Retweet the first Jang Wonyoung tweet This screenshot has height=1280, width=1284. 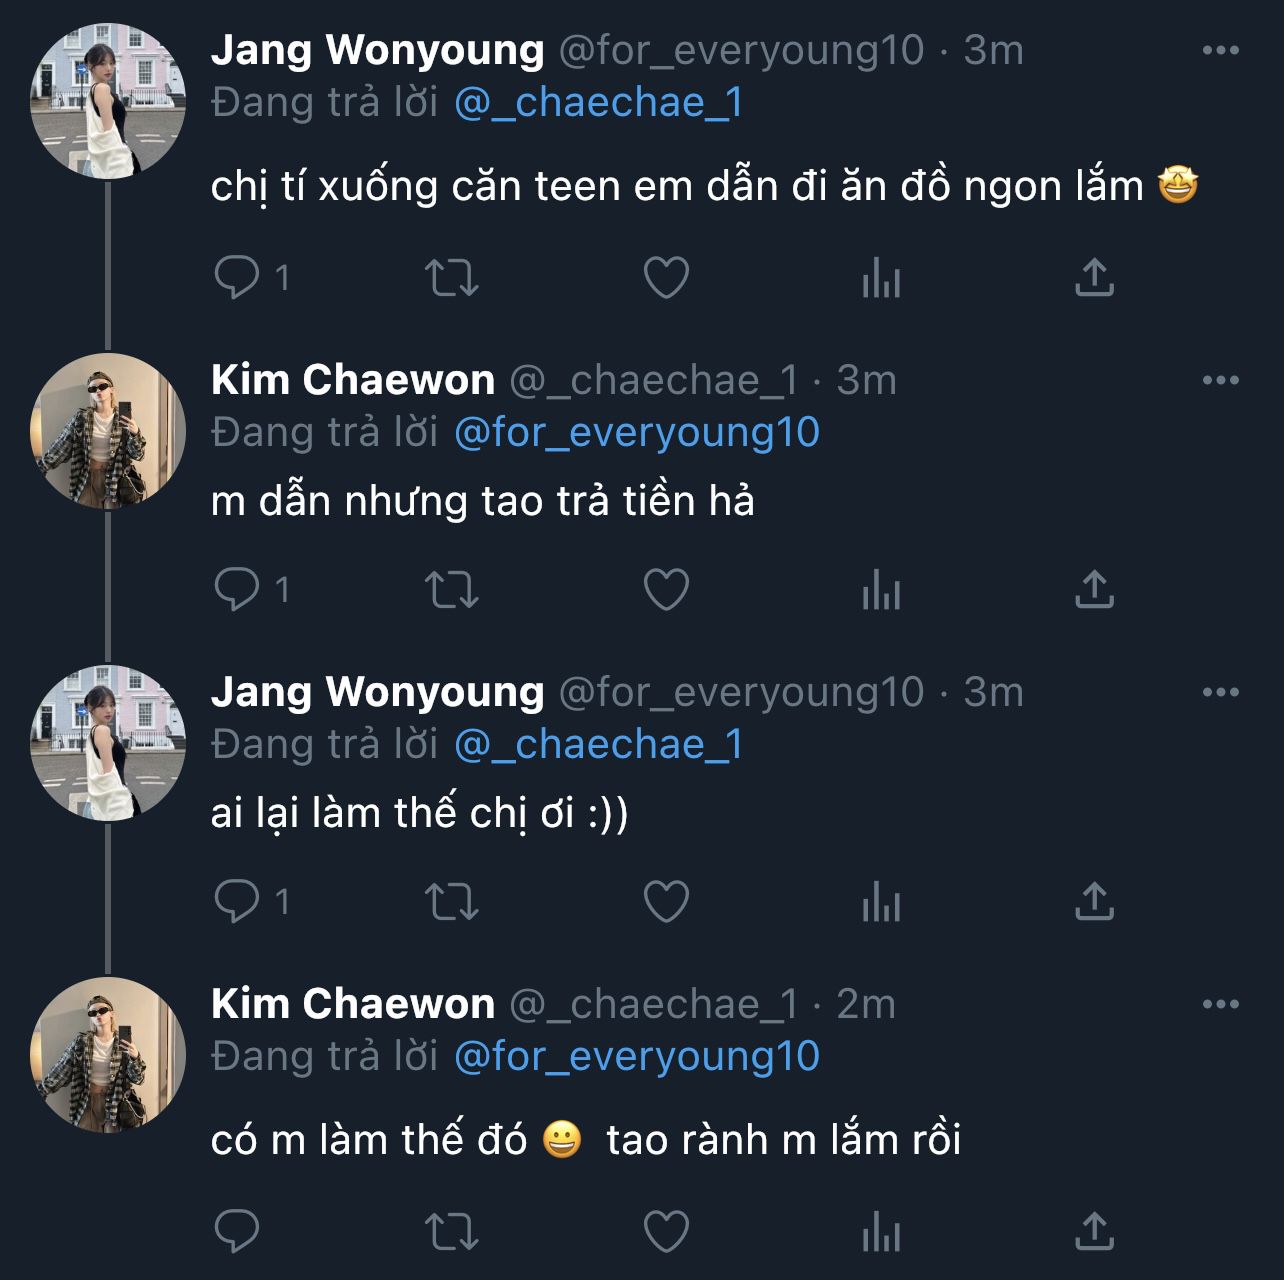pos(452,278)
